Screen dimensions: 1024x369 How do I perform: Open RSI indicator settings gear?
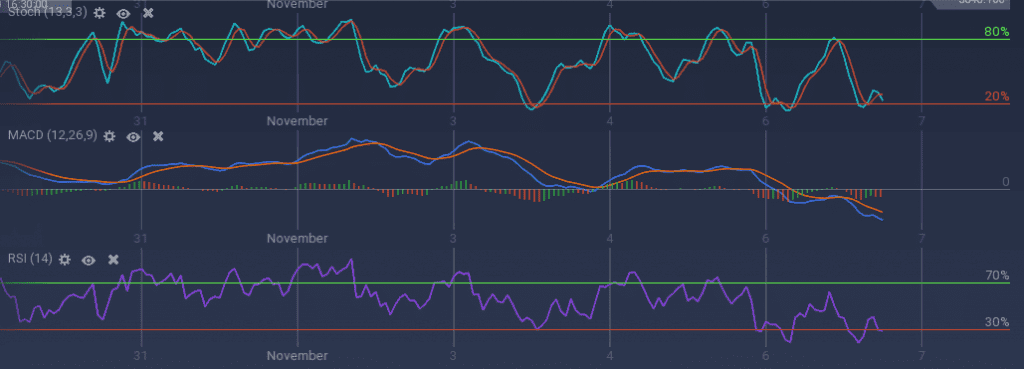coord(64,259)
